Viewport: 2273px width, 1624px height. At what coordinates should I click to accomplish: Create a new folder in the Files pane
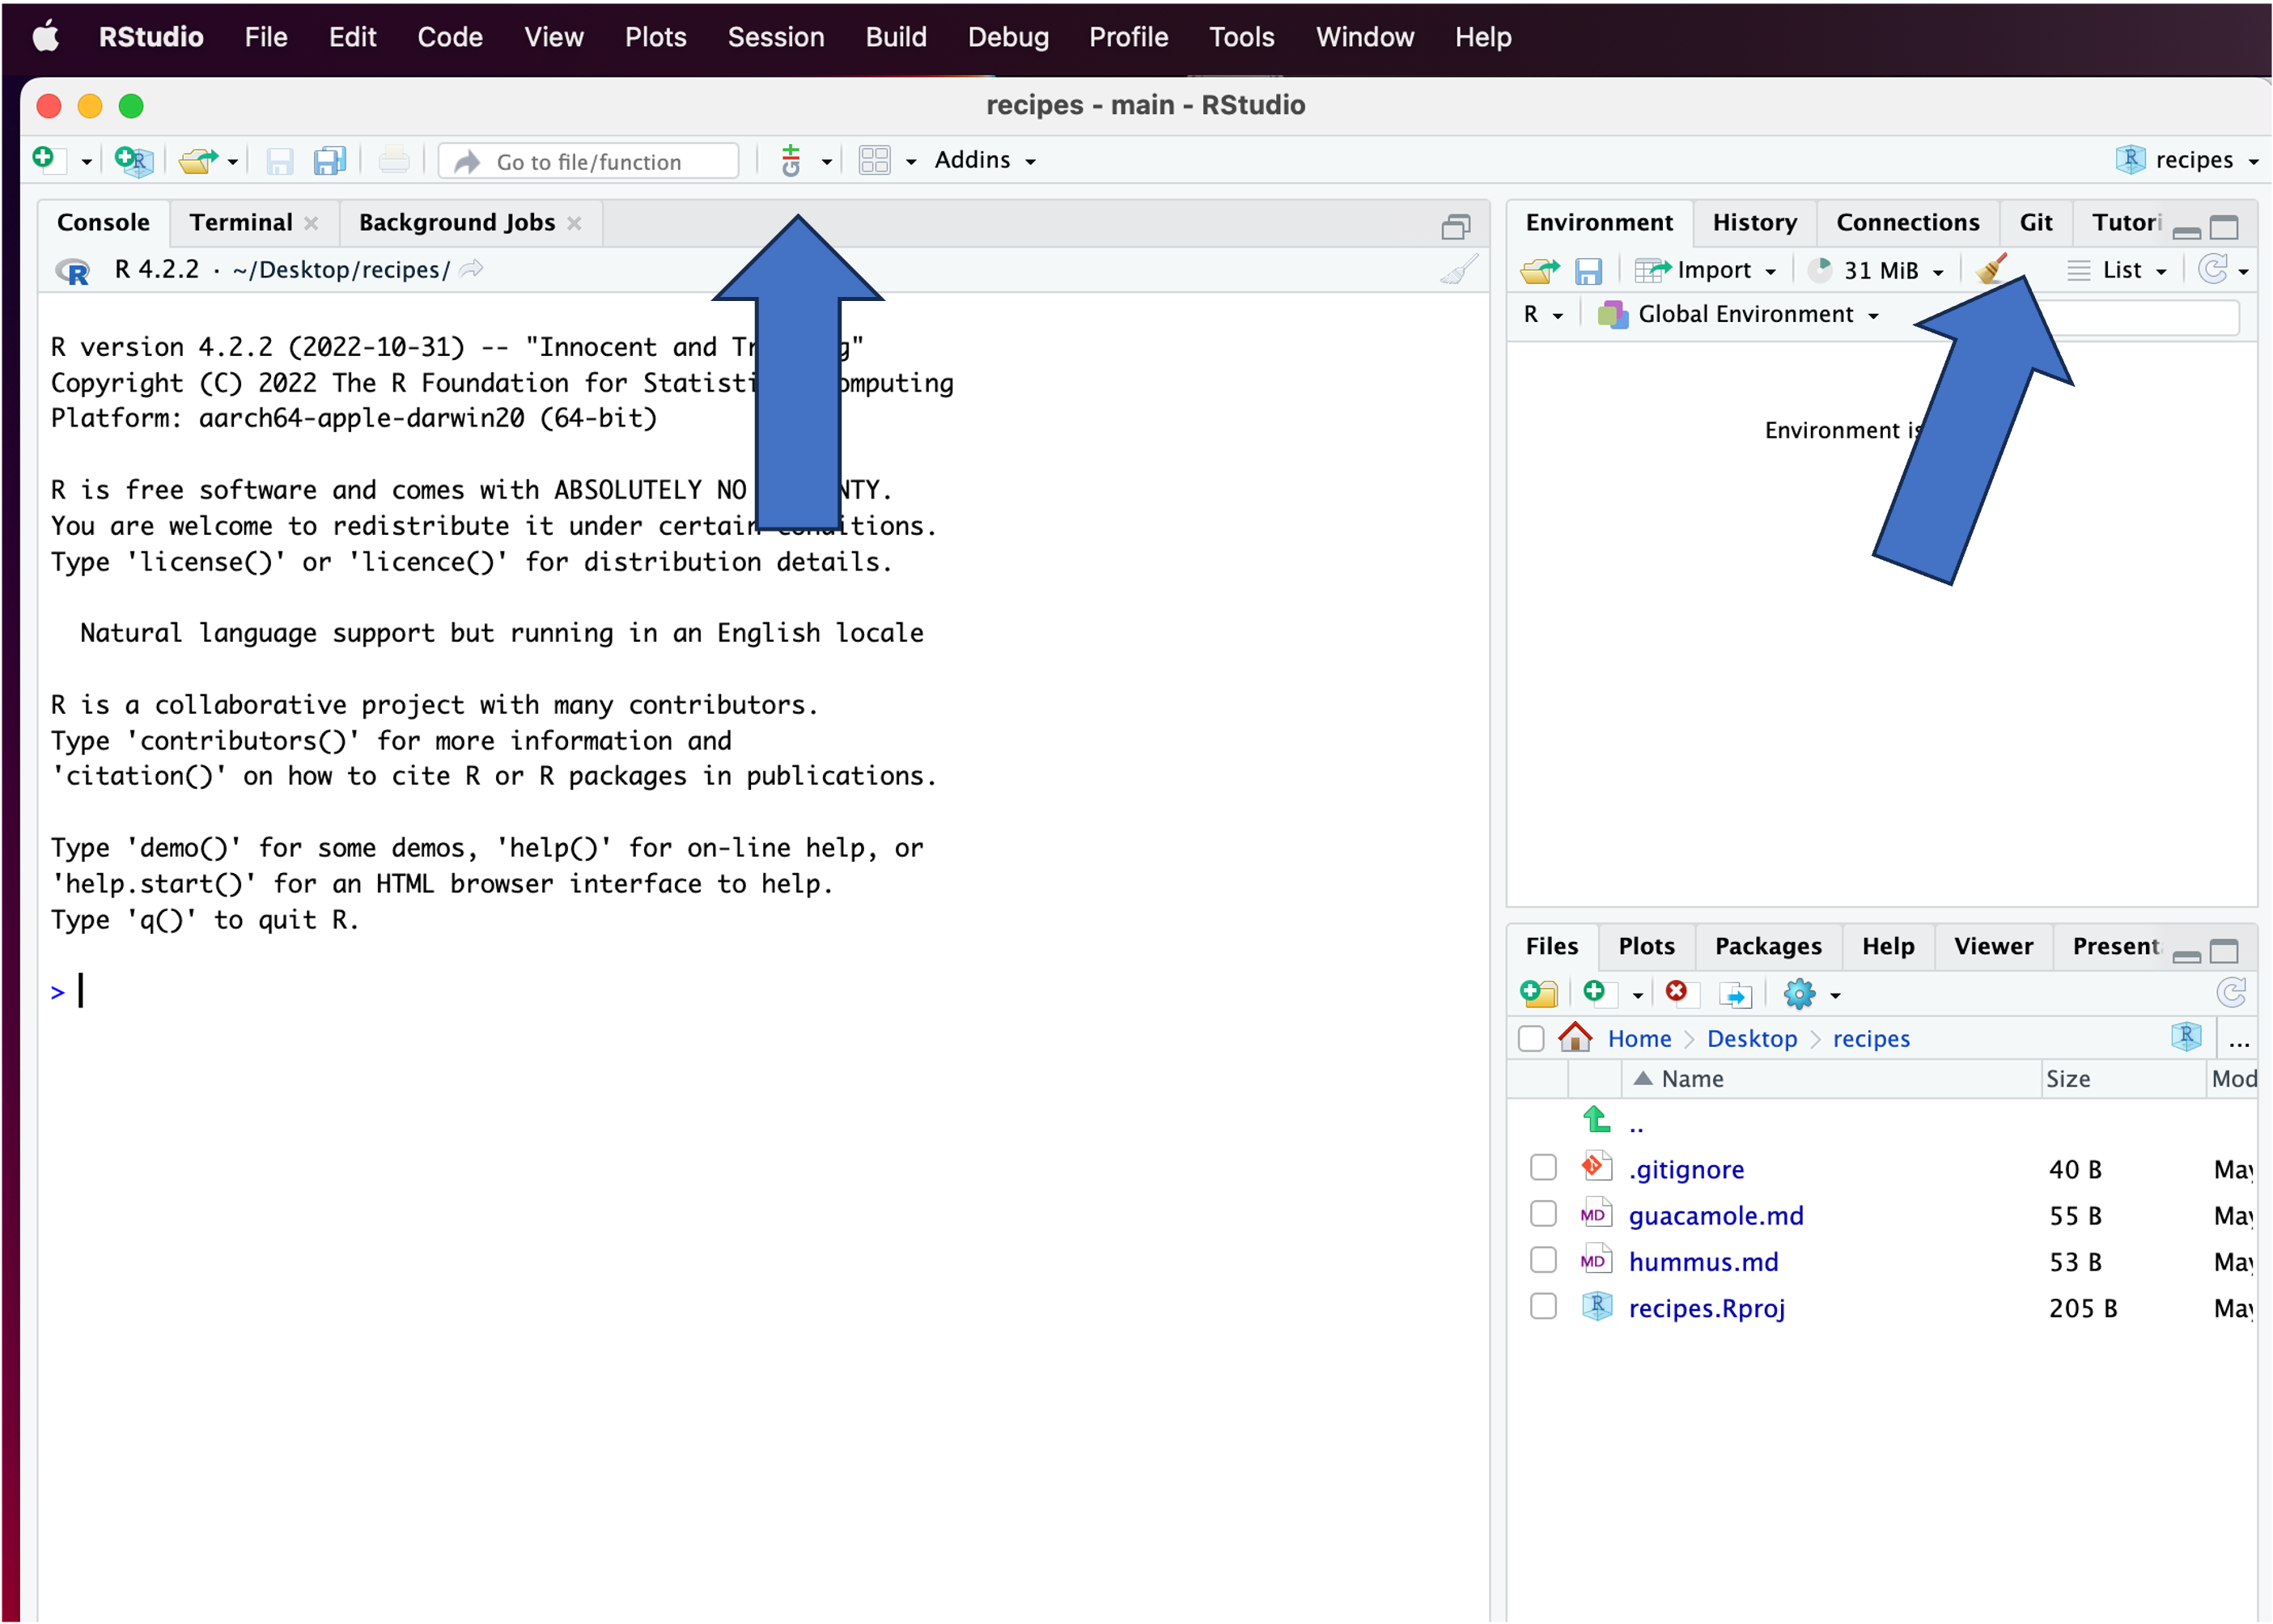tap(1538, 993)
